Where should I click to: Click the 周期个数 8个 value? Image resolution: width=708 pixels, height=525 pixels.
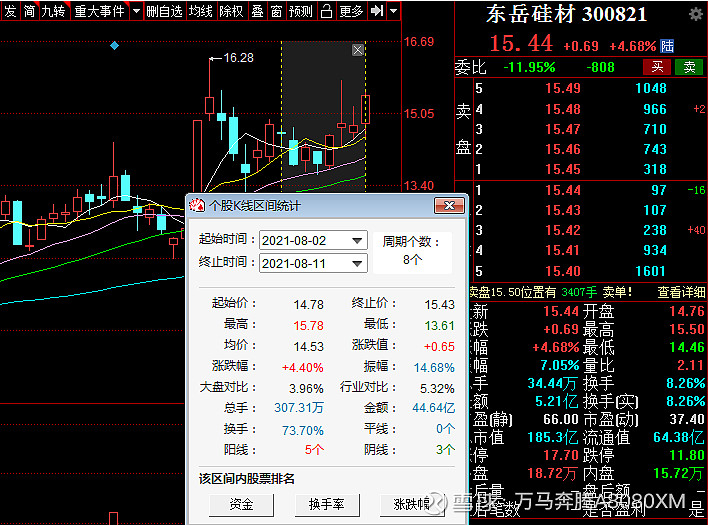tap(413, 260)
